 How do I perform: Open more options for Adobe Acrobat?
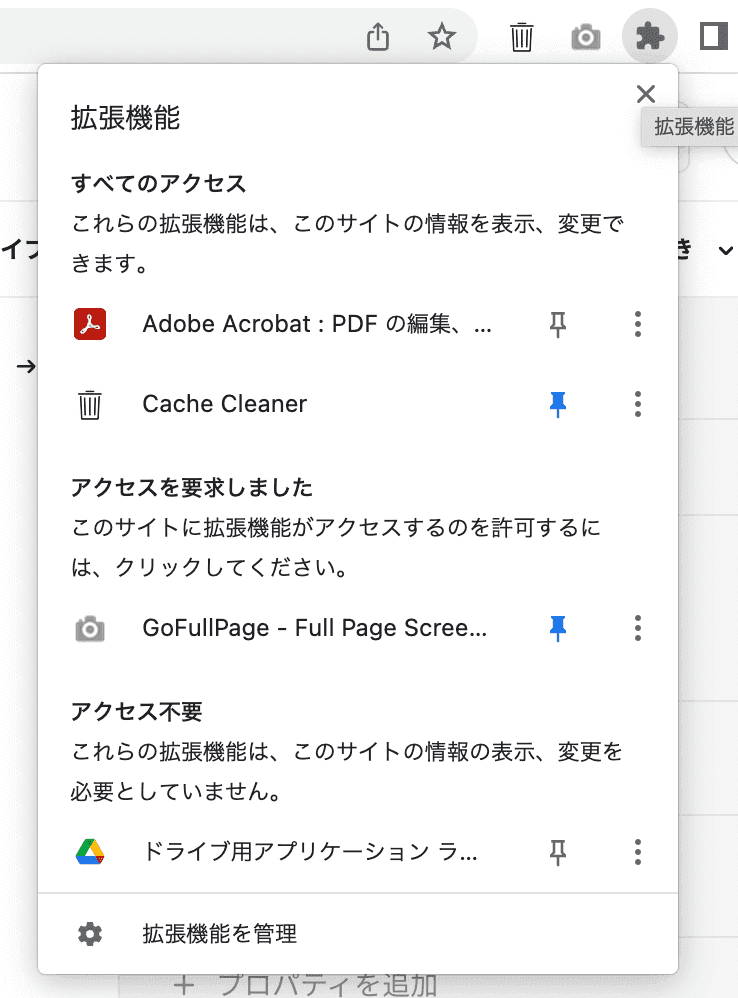coord(638,324)
